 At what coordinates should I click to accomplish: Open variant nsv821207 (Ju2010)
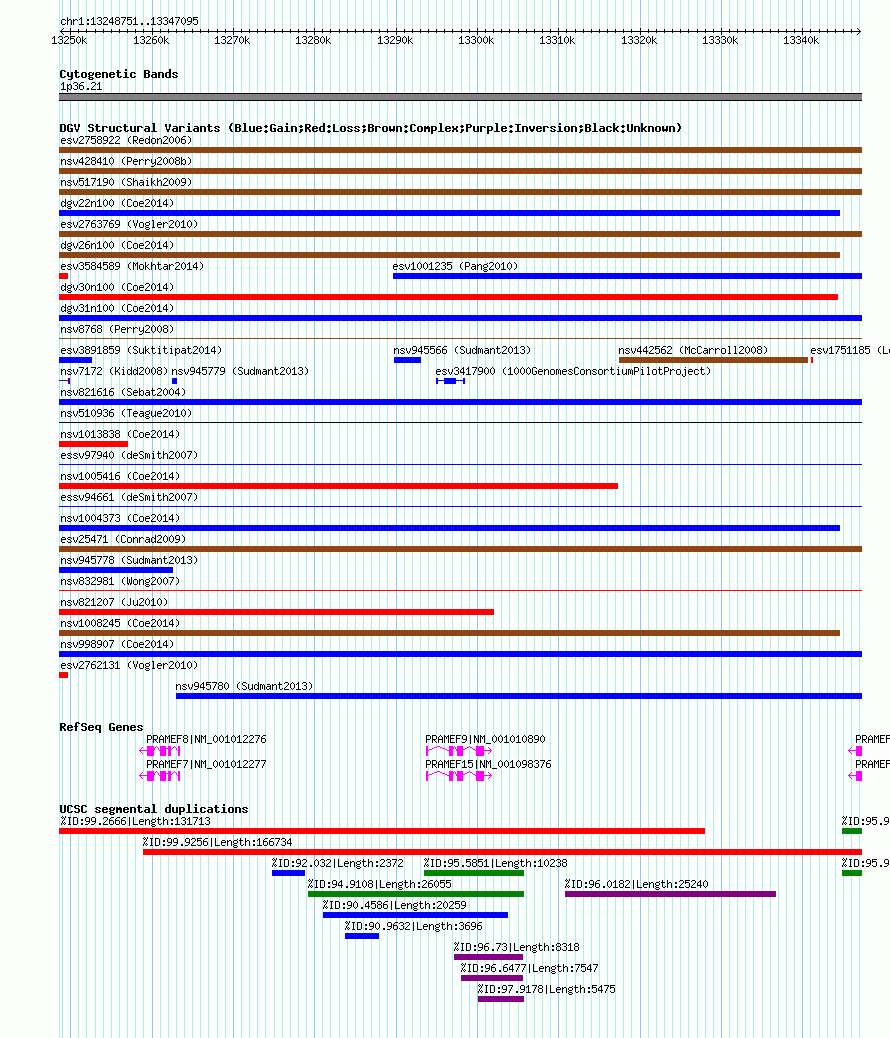point(114,602)
